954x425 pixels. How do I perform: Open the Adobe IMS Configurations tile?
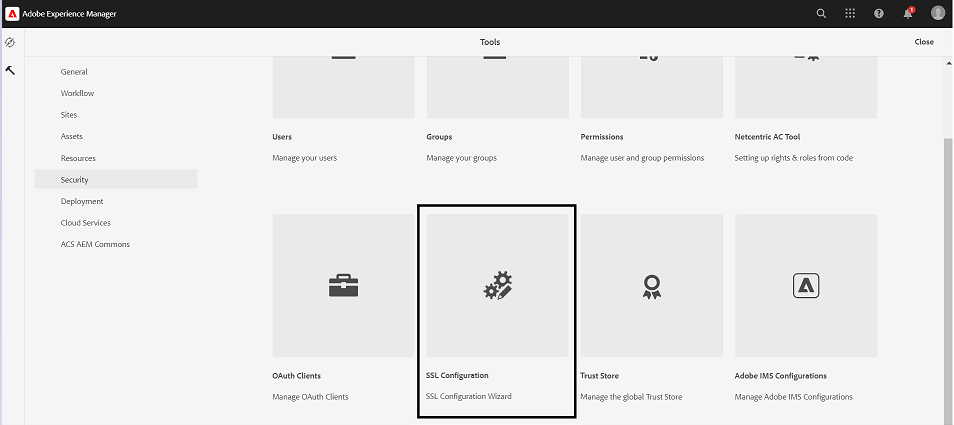click(x=805, y=286)
